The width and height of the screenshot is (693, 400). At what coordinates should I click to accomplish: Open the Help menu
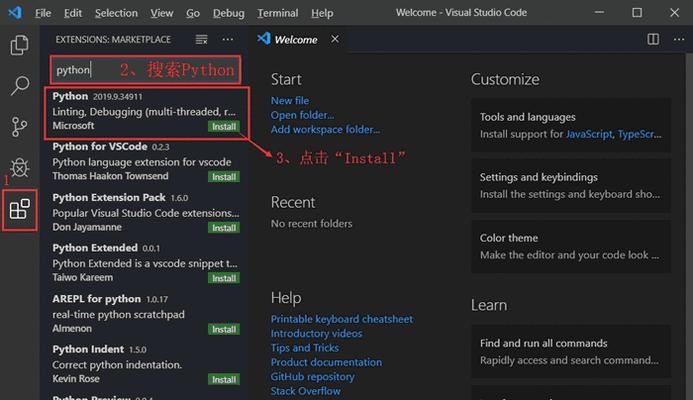pyautogui.click(x=322, y=13)
